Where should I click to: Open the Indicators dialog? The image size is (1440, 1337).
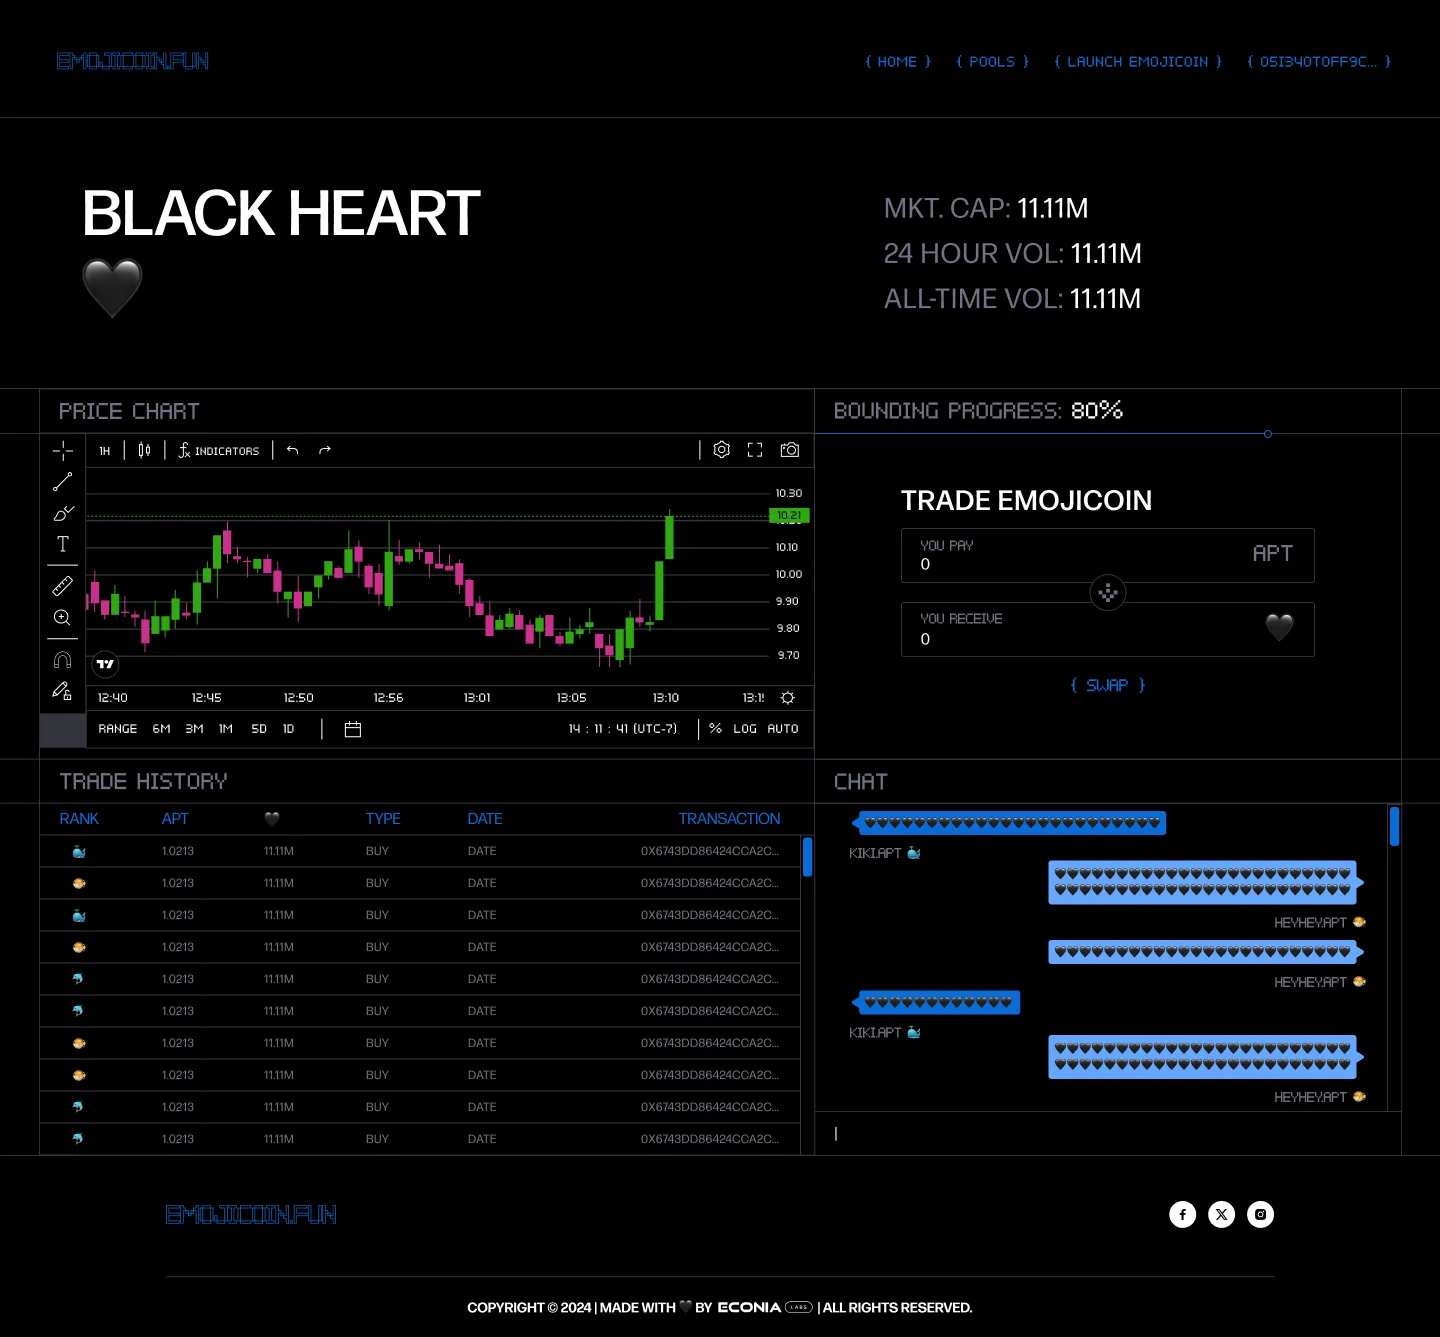click(219, 451)
